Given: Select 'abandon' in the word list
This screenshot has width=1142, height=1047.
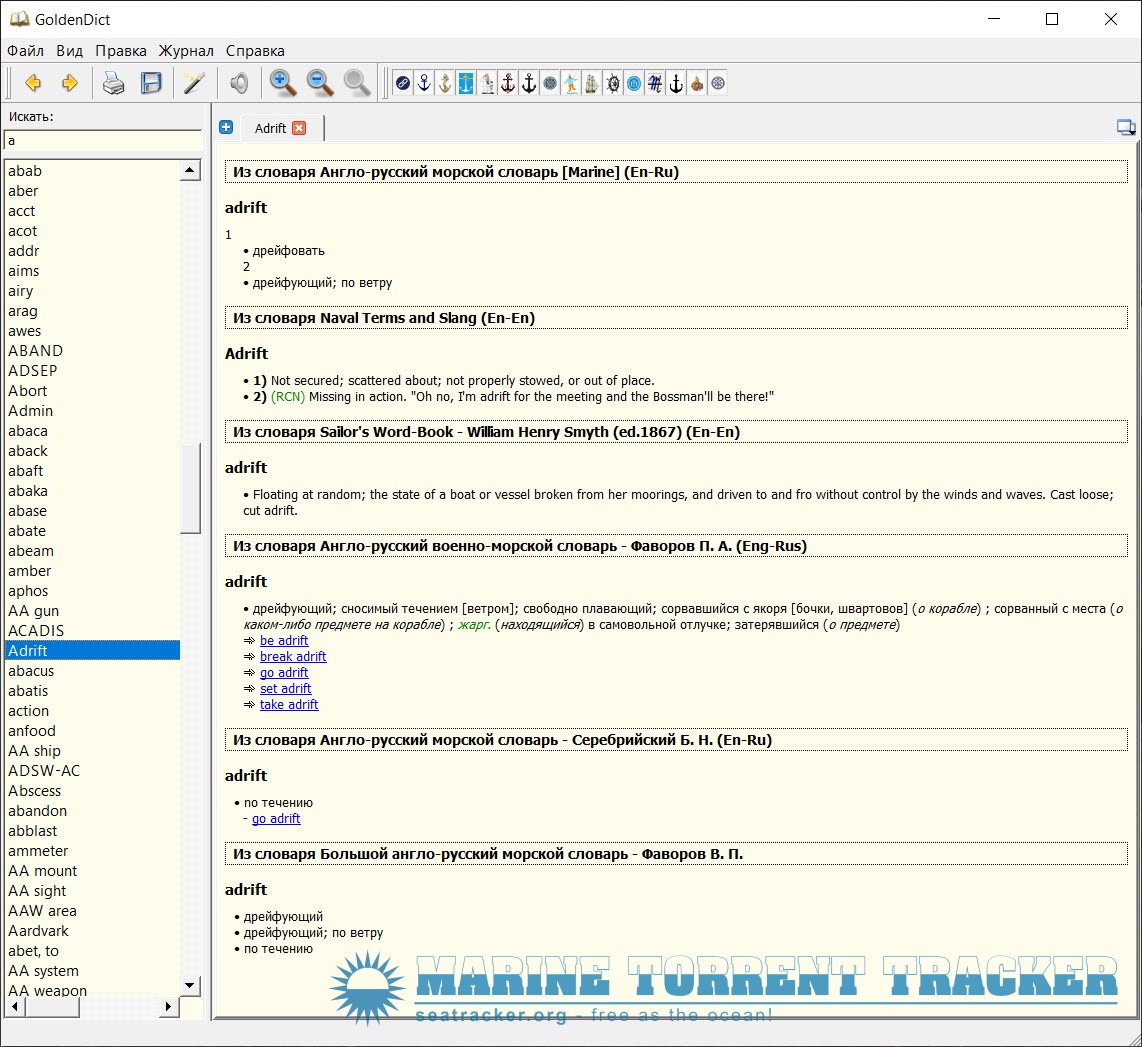Looking at the screenshot, I should pos(92,810).
